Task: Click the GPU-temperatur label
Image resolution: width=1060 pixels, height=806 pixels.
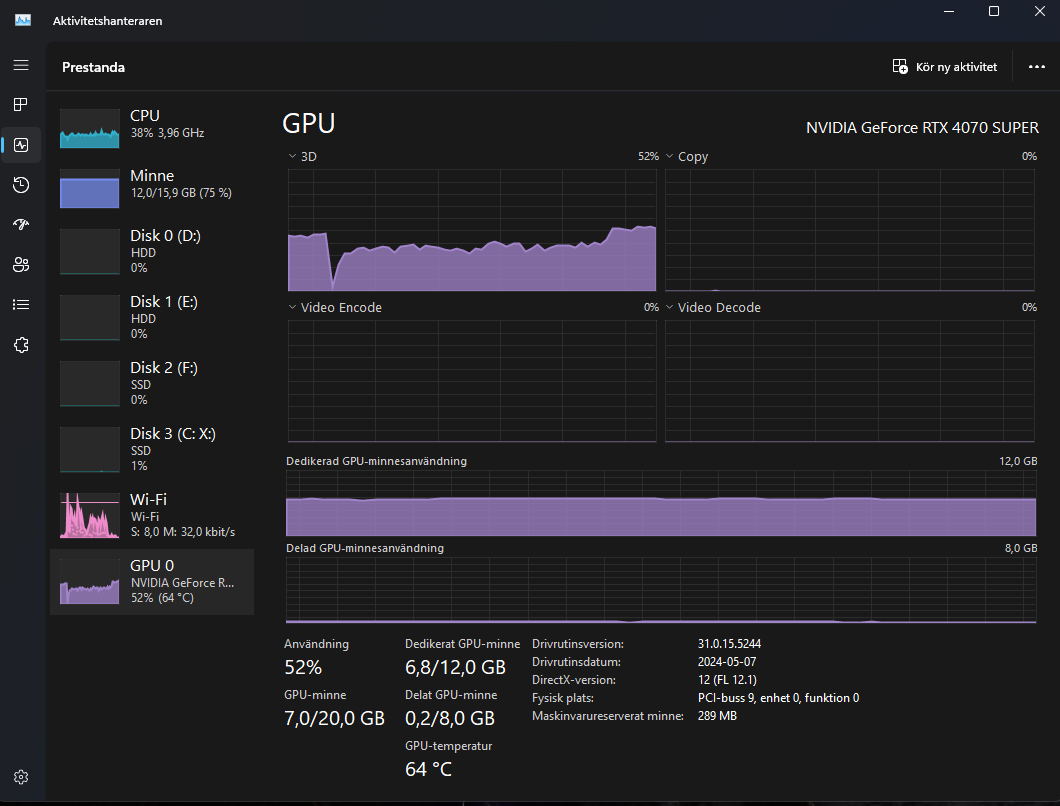Action: click(448, 746)
